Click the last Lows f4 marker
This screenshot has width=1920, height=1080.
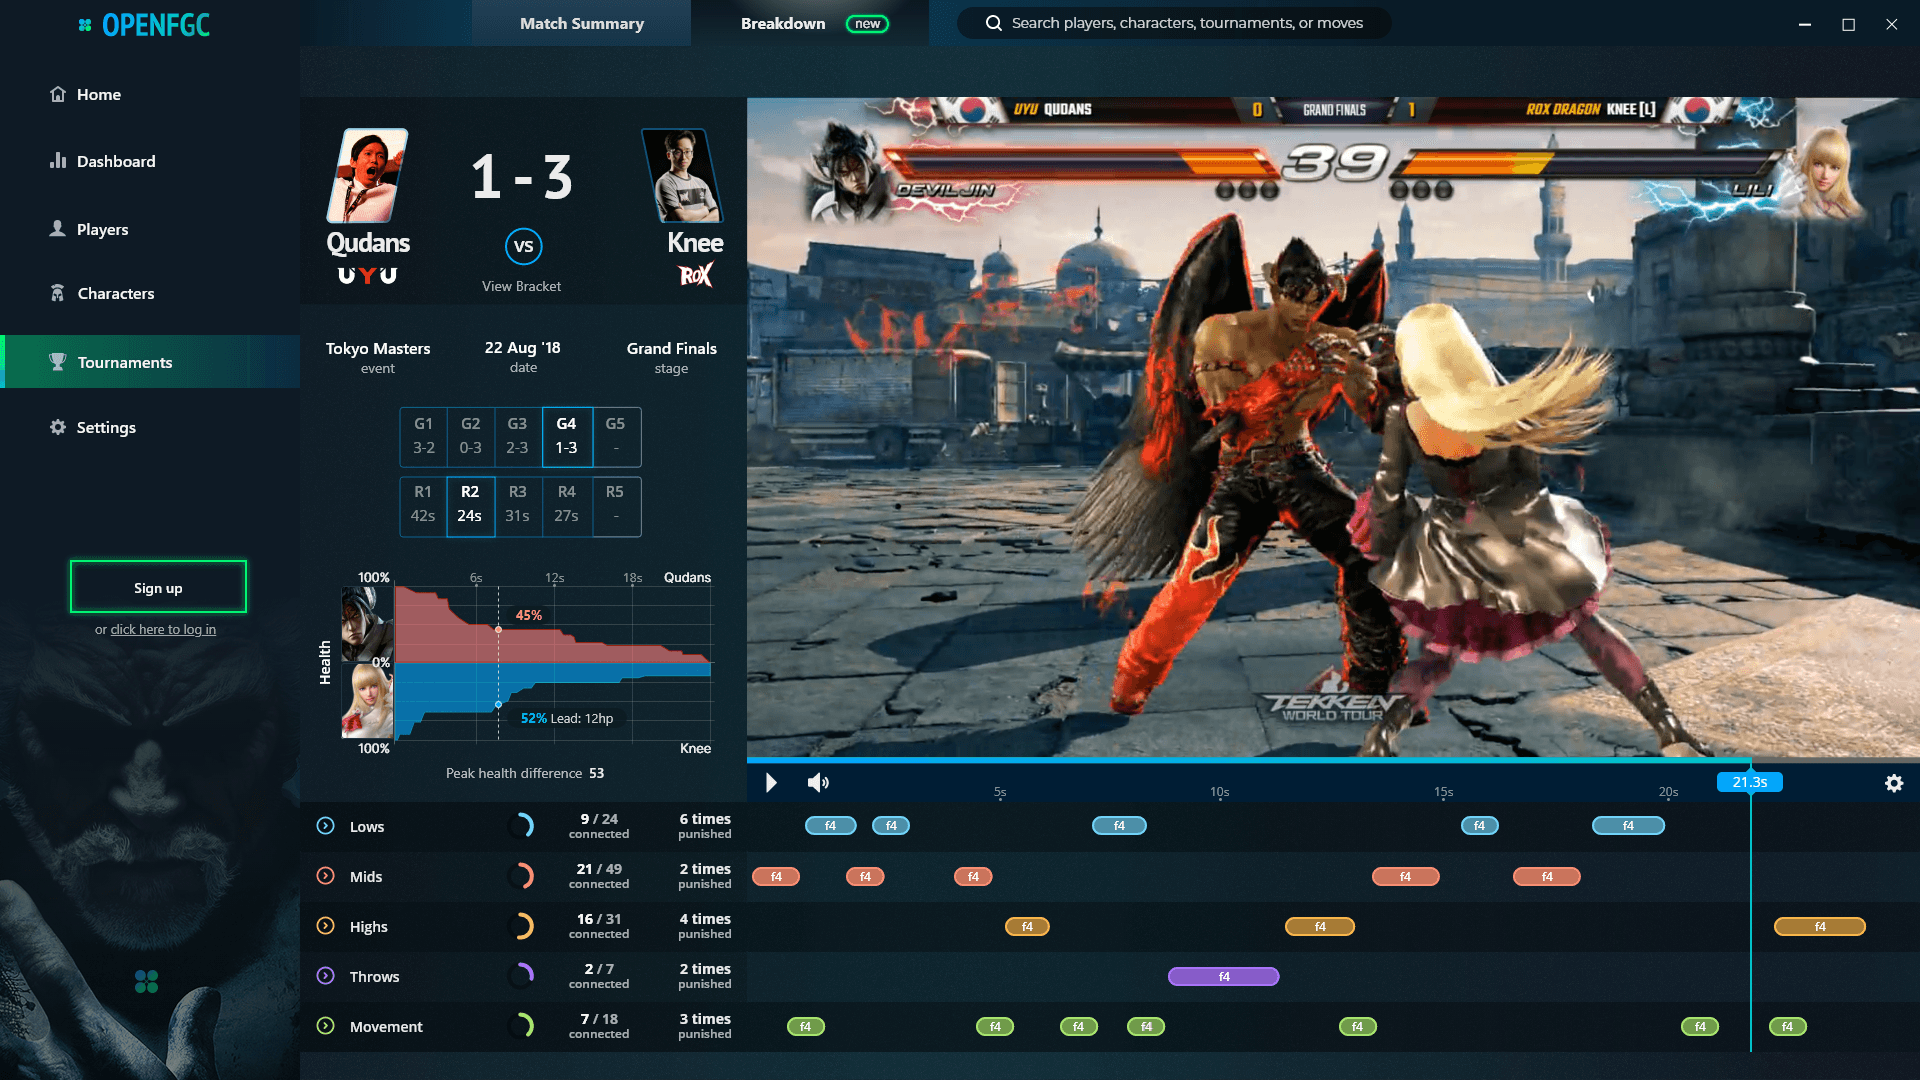coord(1628,826)
